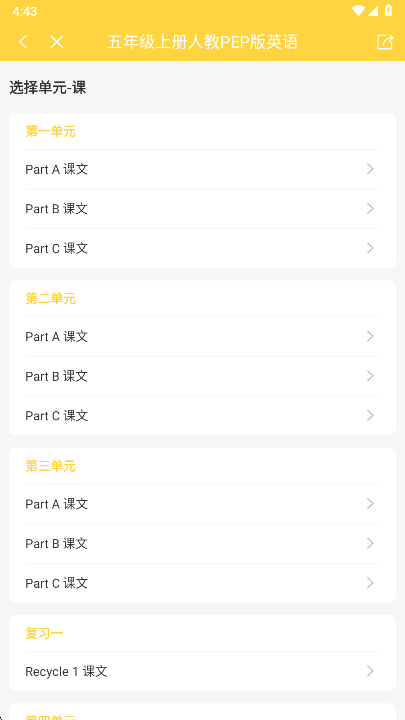Open Recycle 1 课文 lesson
The image size is (405, 720).
pyautogui.click(x=202, y=672)
